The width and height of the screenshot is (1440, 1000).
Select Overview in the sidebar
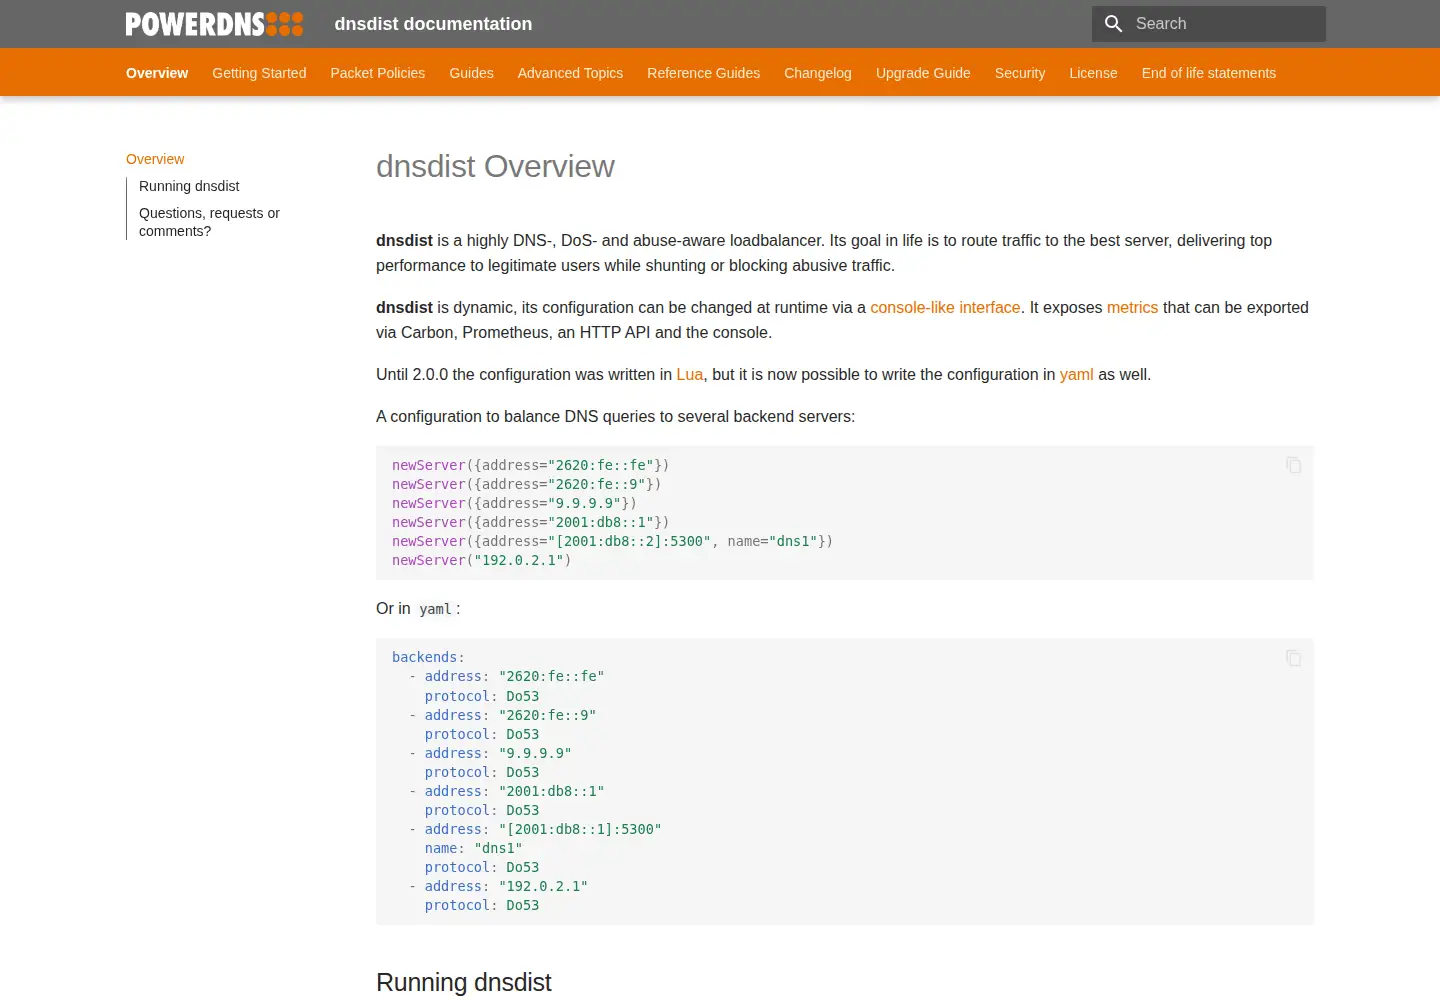coord(155,159)
